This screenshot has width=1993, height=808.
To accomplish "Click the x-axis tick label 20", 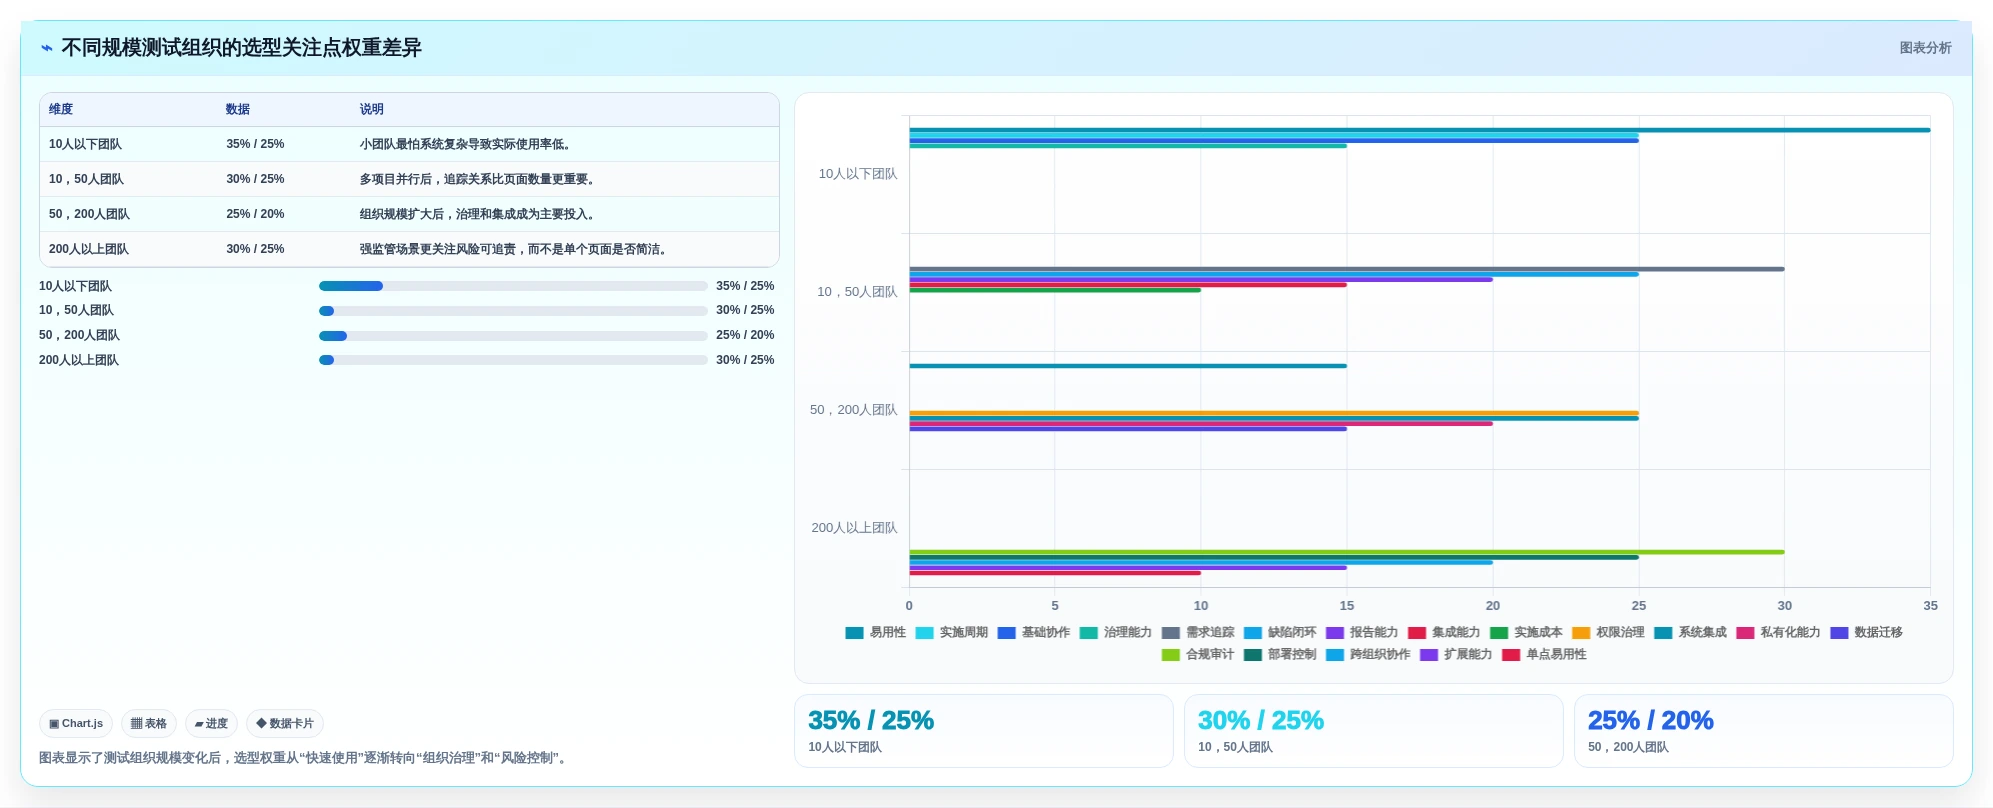I will [x=1492, y=606].
